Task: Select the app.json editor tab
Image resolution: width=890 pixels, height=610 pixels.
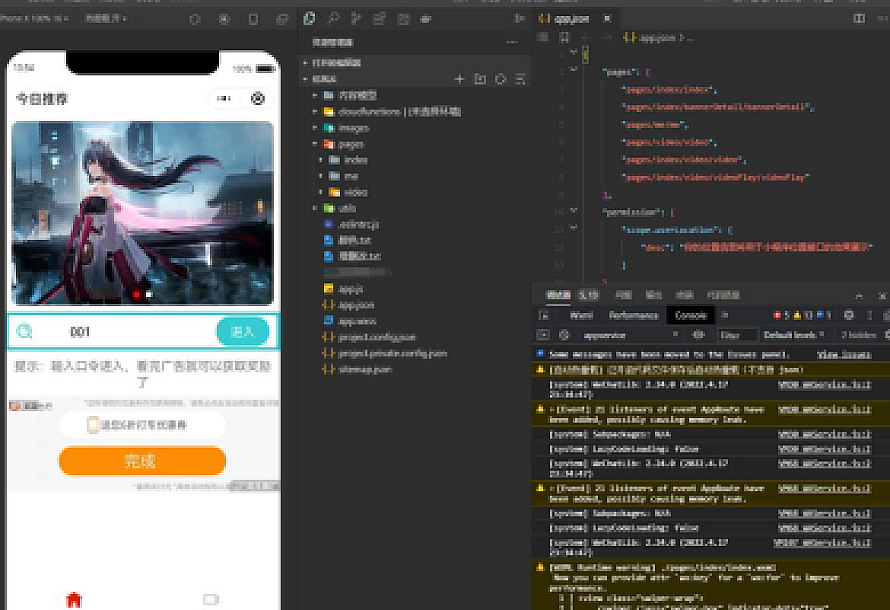Action: point(570,18)
